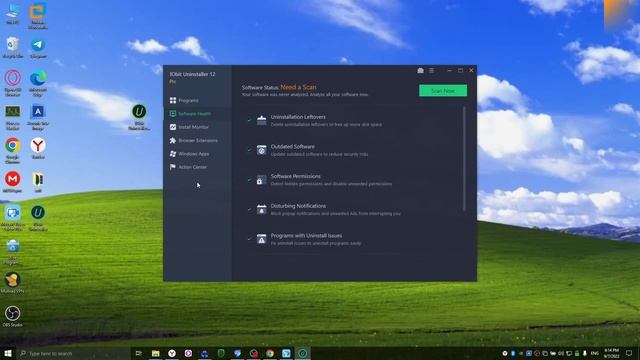The height and width of the screenshot is (360, 640).
Task: Toggle the Disturbing Notifications checkmark
Action: point(249,209)
